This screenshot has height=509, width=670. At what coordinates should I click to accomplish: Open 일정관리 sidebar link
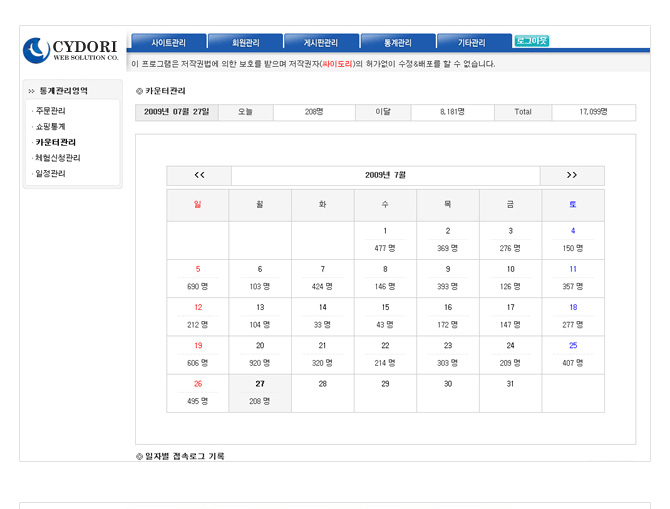51,174
